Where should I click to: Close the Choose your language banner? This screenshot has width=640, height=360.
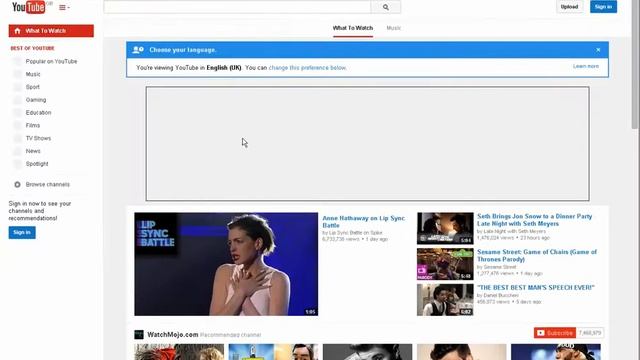click(x=598, y=50)
